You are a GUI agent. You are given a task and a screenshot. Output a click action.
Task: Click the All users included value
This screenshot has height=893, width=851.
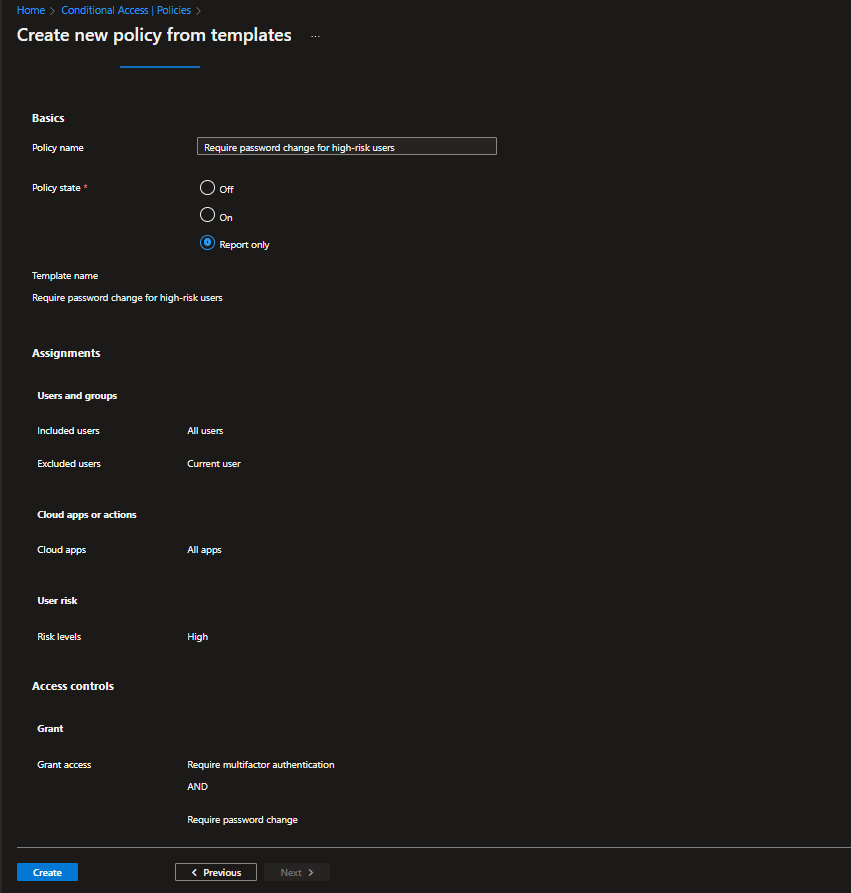click(205, 431)
